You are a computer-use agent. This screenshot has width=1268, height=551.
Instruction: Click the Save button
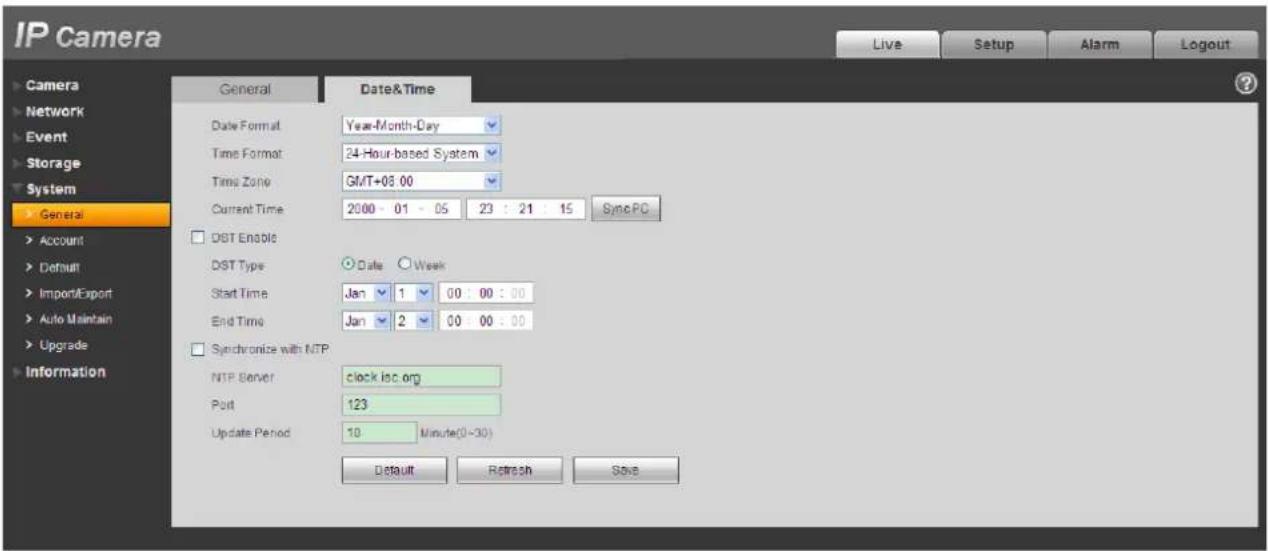pyautogui.click(x=626, y=469)
